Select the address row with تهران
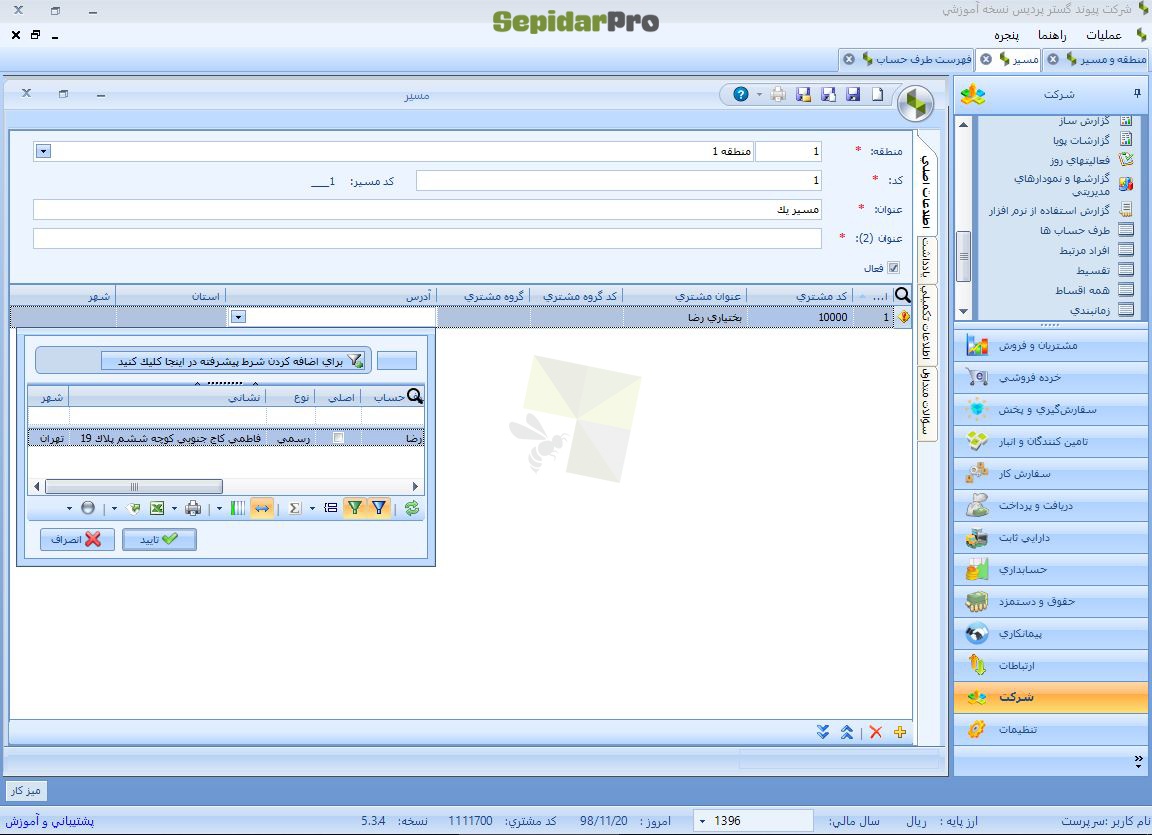 click(226, 438)
